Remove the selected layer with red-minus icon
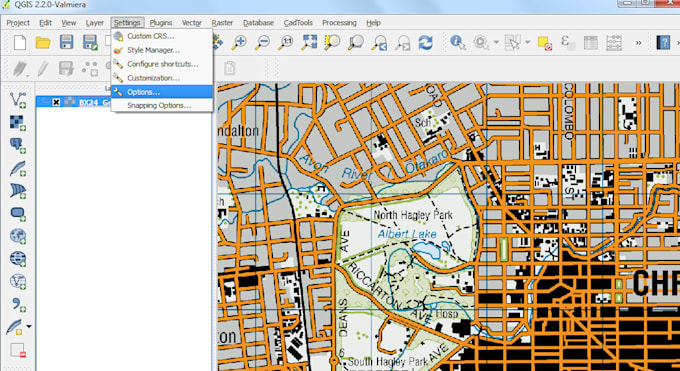680x371 pixels. point(18,350)
